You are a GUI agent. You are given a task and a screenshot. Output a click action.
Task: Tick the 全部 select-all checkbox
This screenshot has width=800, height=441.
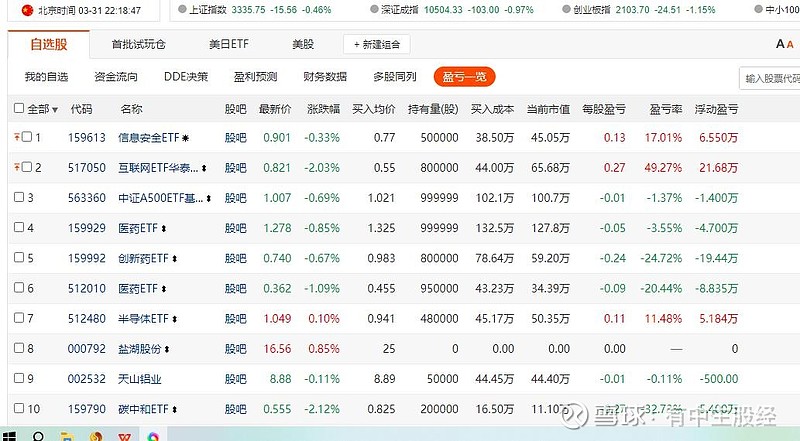tap(19, 108)
